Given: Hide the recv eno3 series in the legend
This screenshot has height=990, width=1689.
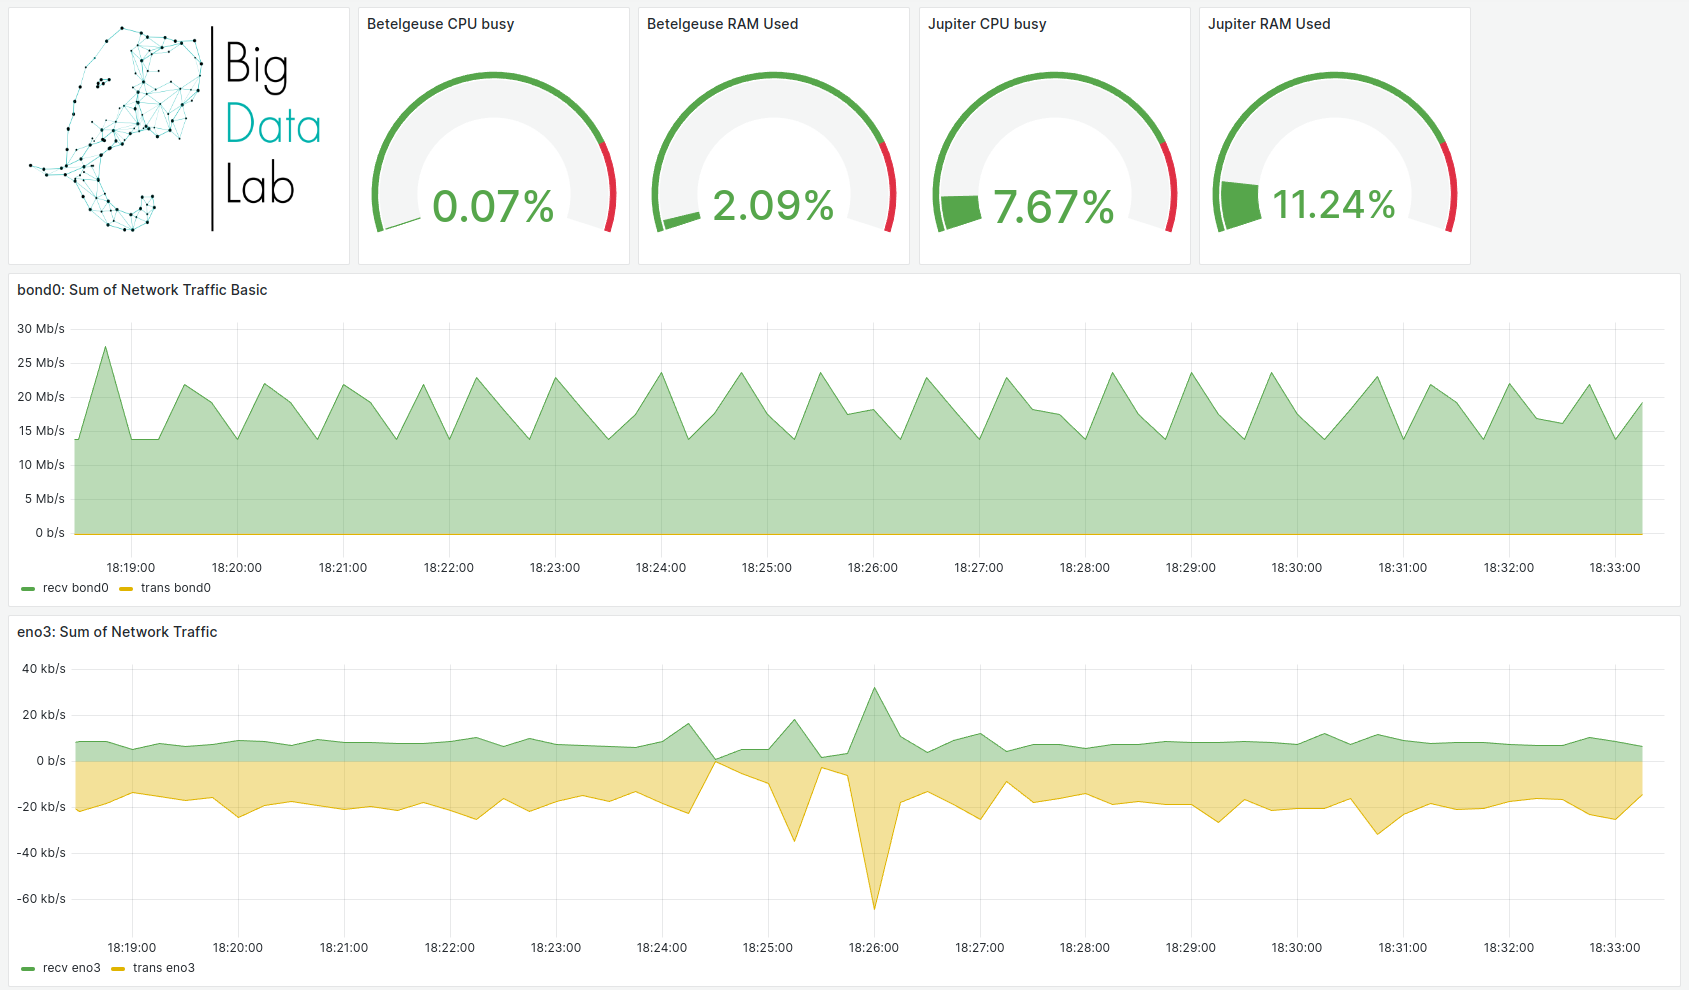Looking at the screenshot, I should [71, 968].
